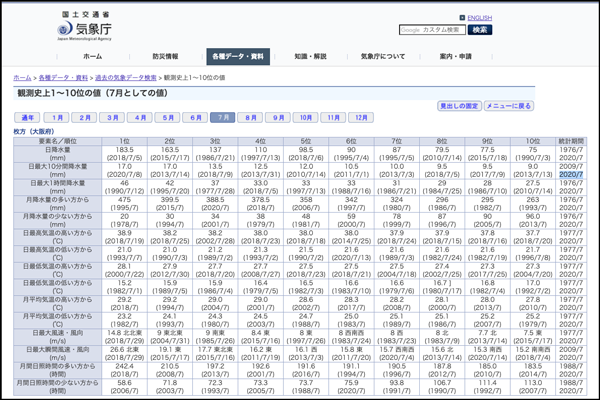The width and height of the screenshot is (600, 400).
Task: Select the 通年 period tab
Action: [x=28, y=118]
